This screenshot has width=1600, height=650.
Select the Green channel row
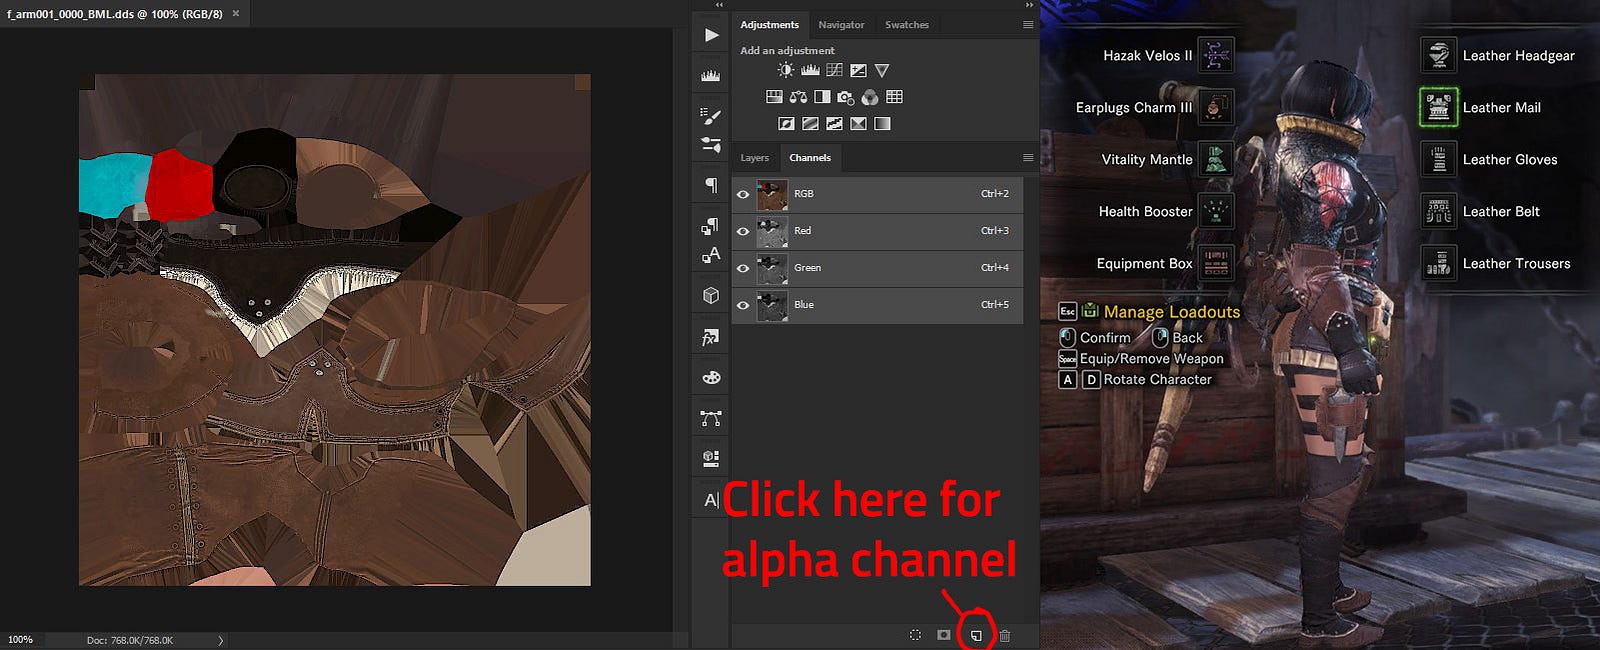(x=877, y=268)
